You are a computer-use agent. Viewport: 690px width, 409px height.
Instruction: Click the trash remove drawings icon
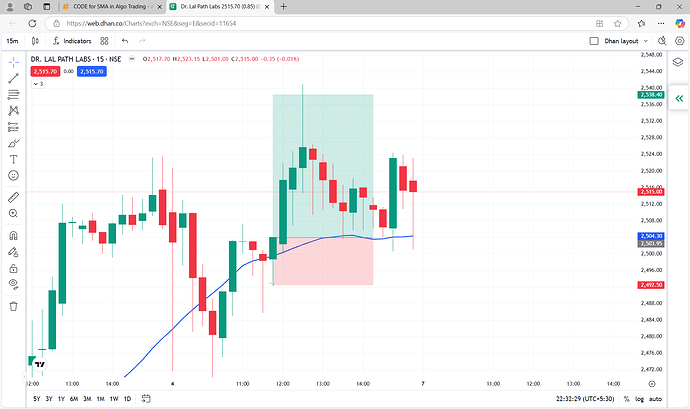[14, 306]
